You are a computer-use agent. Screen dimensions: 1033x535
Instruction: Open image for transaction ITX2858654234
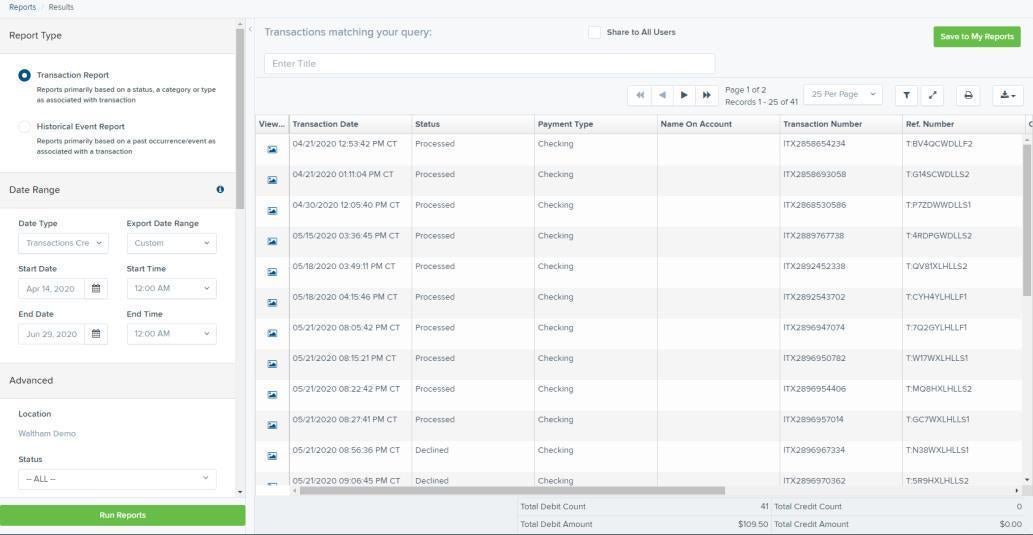[x=272, y=150]
